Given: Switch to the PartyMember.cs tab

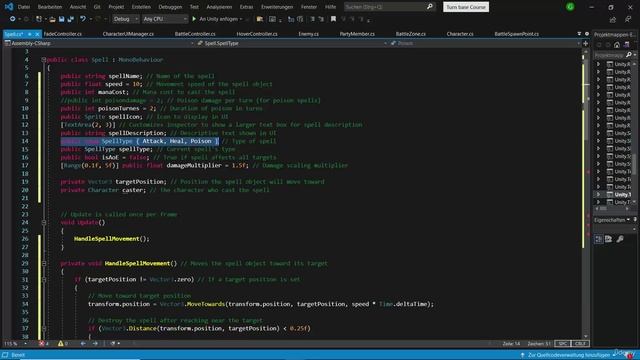Looking at the screenshot, I should [x=357, y=34].
